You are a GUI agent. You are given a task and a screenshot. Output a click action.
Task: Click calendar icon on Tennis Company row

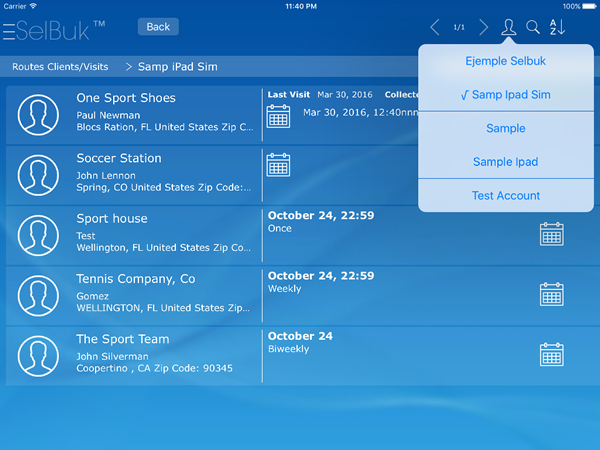[552, 294]
